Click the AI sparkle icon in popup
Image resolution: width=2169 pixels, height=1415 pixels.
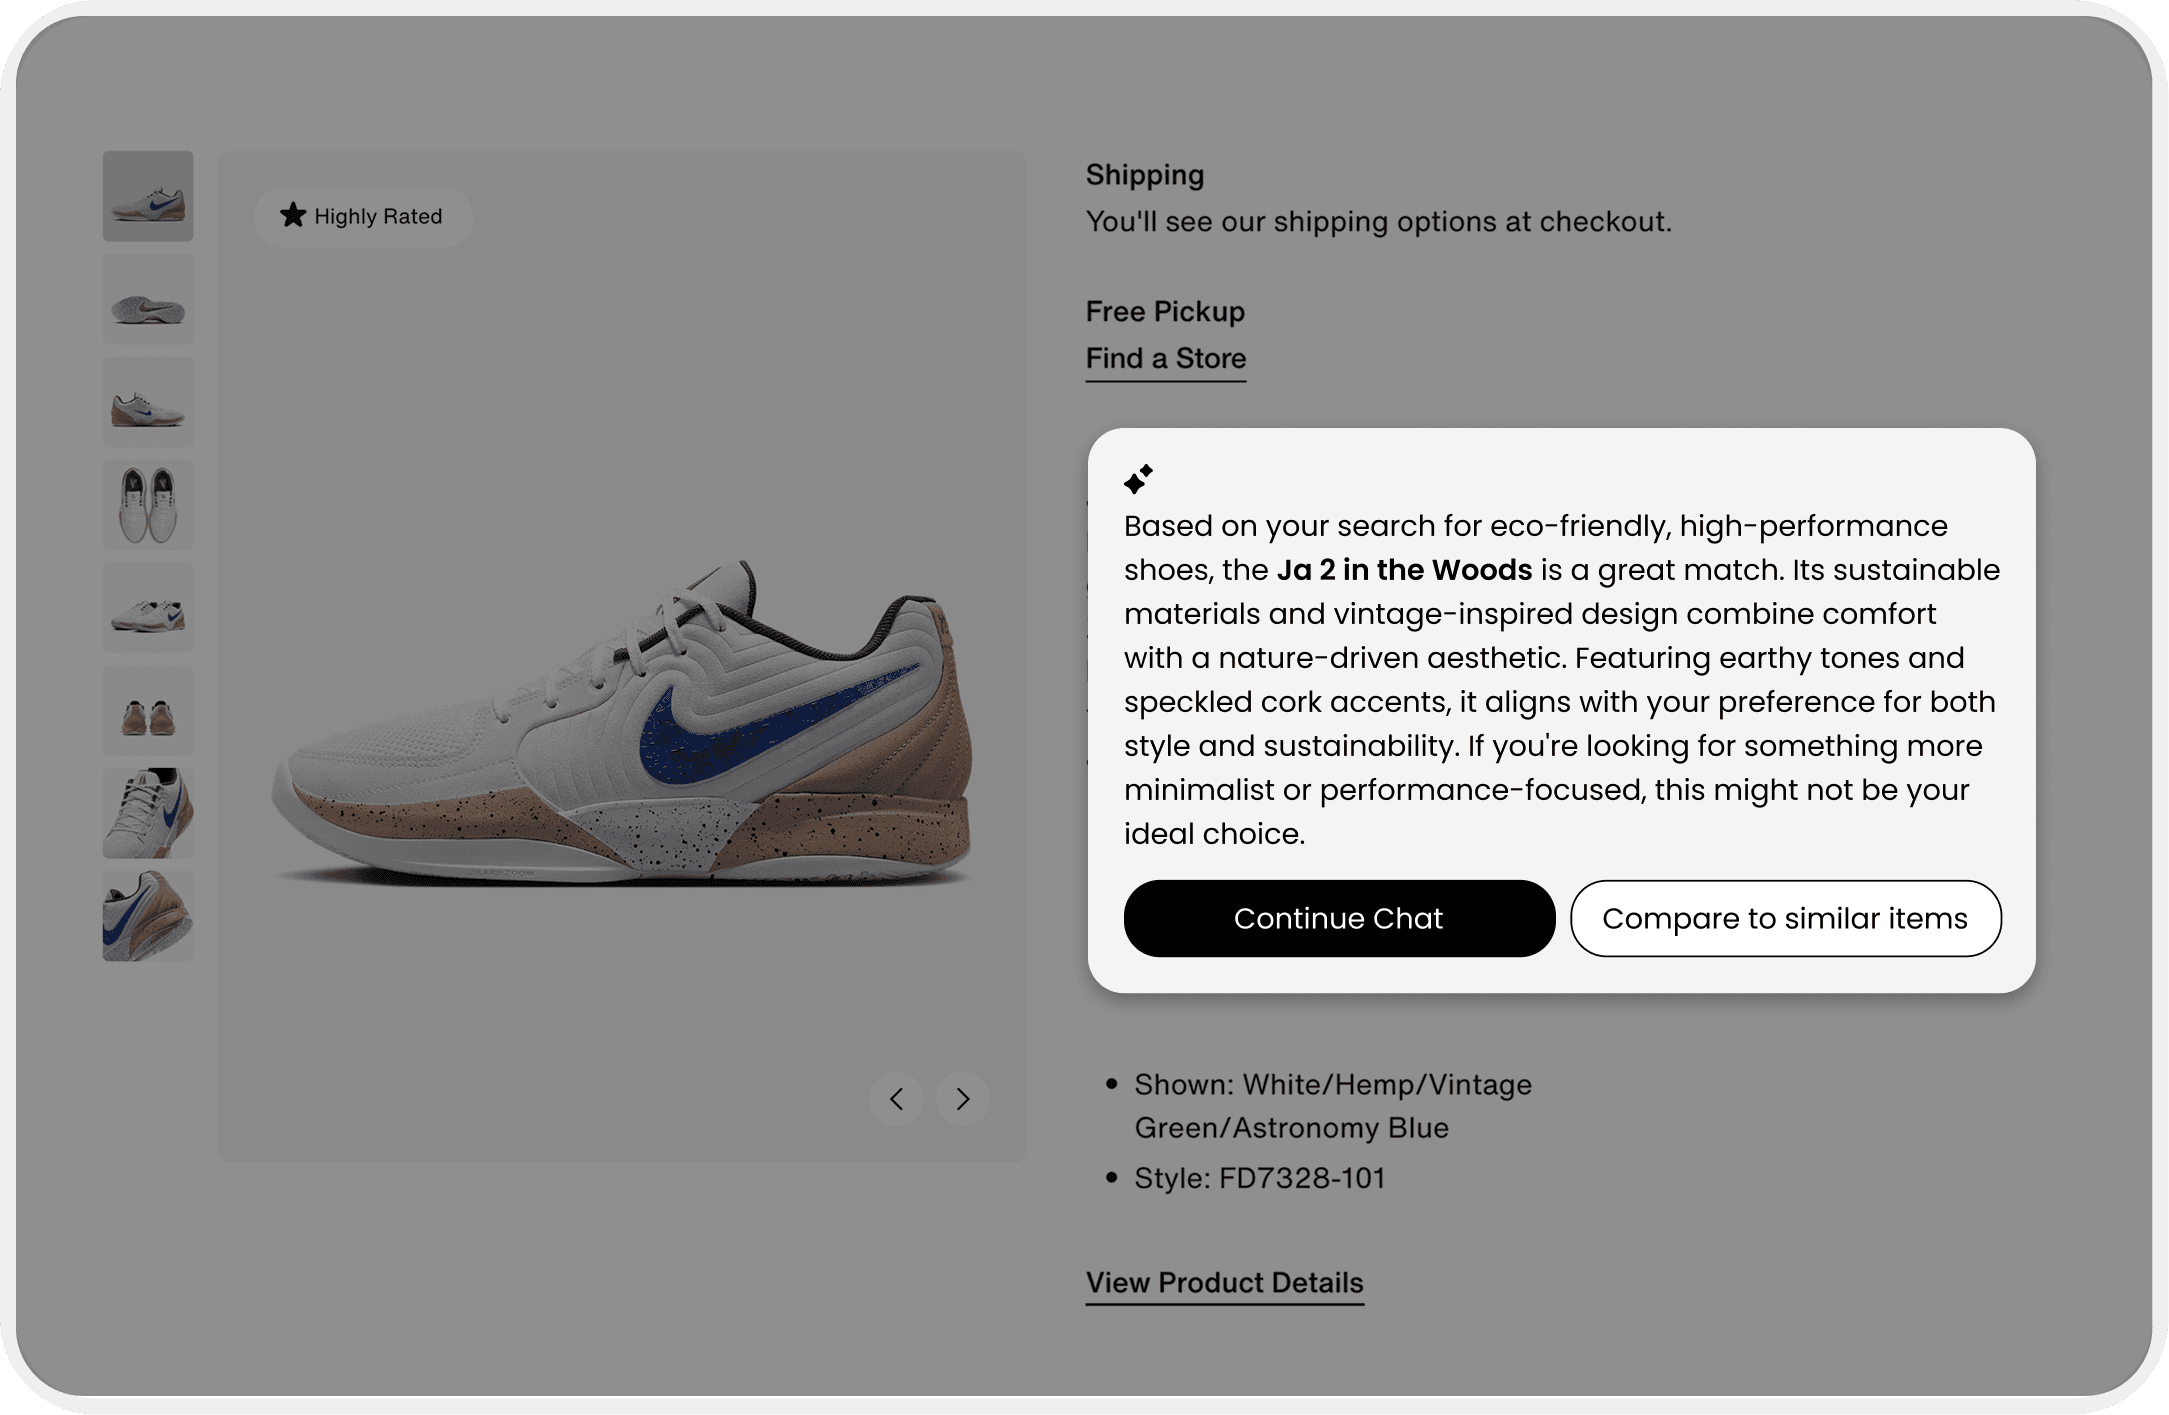pyautogui.click(x=1138, y=479)
